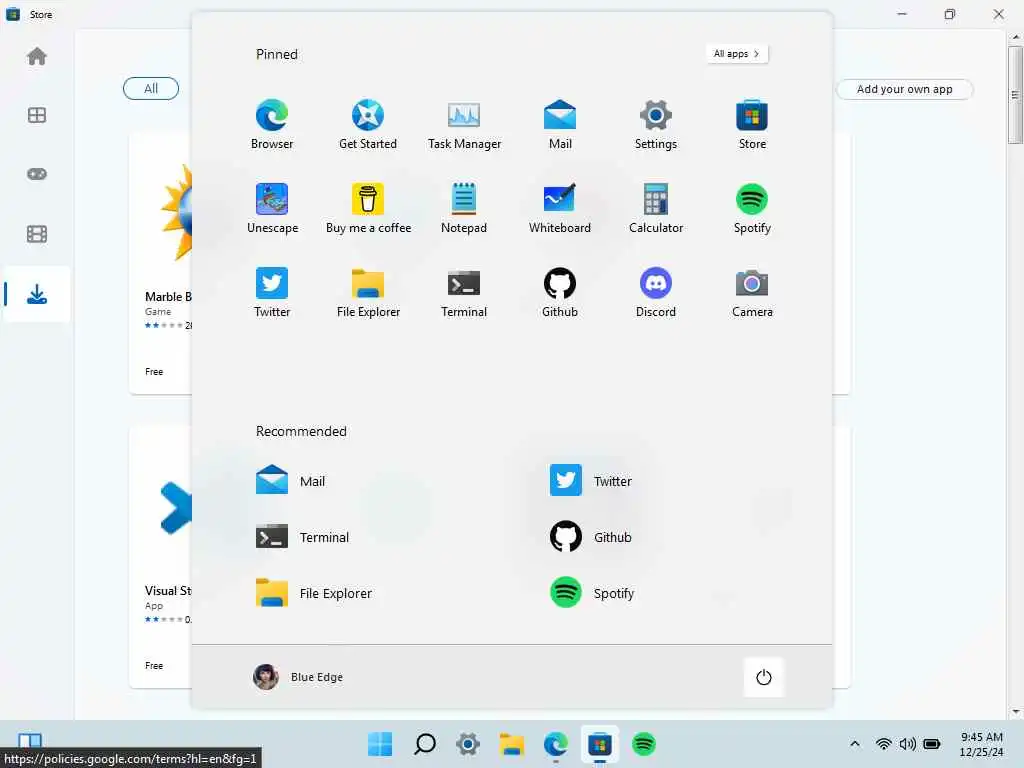This screenshot has height=768, width=1024.
Task: Open the Marble game card in Store
Action: point(161,263)
